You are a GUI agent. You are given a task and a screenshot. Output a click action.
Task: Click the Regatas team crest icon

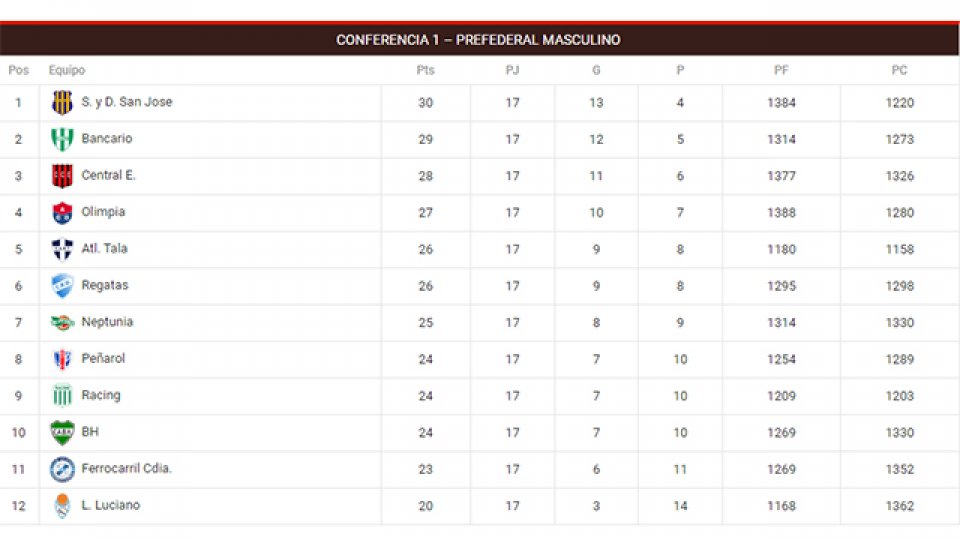click(62, 286)
